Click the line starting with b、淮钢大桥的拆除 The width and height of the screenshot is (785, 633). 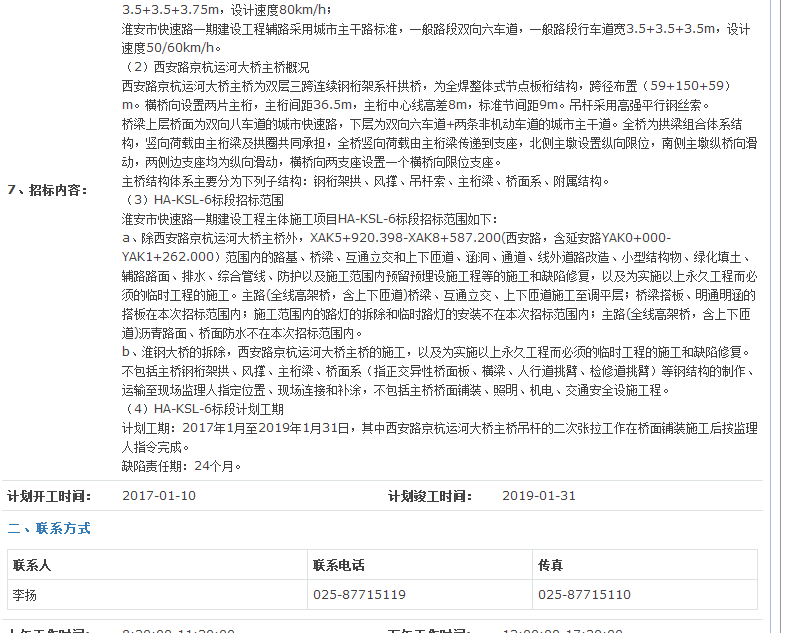(435, 352)
